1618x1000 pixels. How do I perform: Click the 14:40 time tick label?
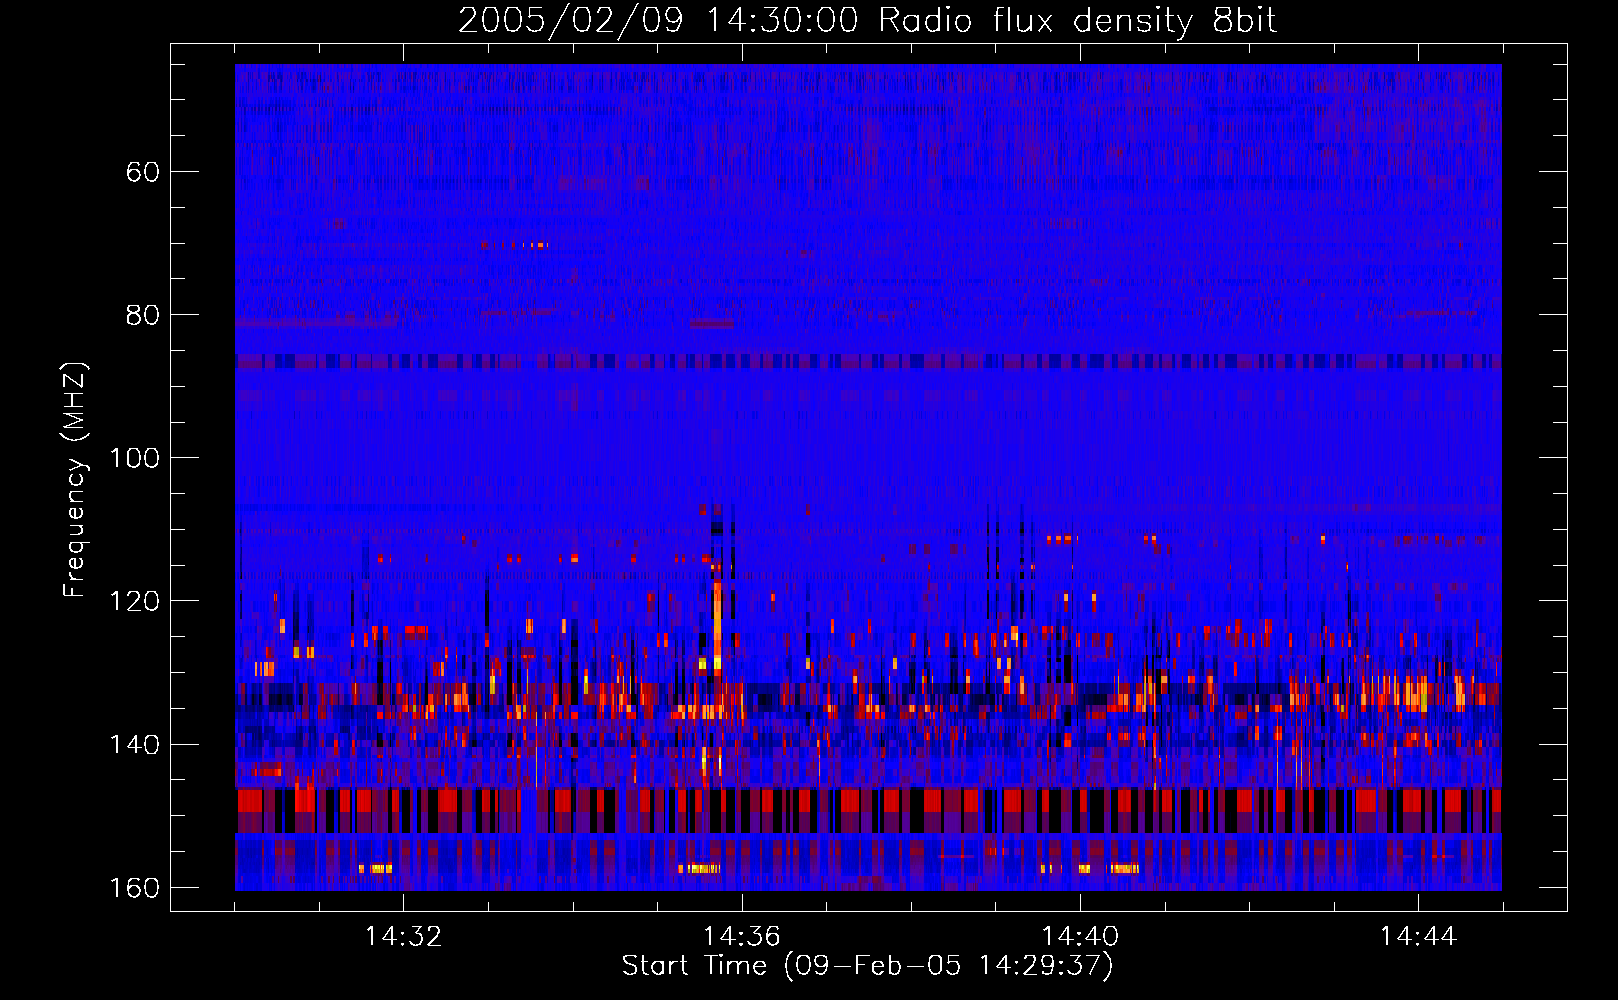point(1080,937)
